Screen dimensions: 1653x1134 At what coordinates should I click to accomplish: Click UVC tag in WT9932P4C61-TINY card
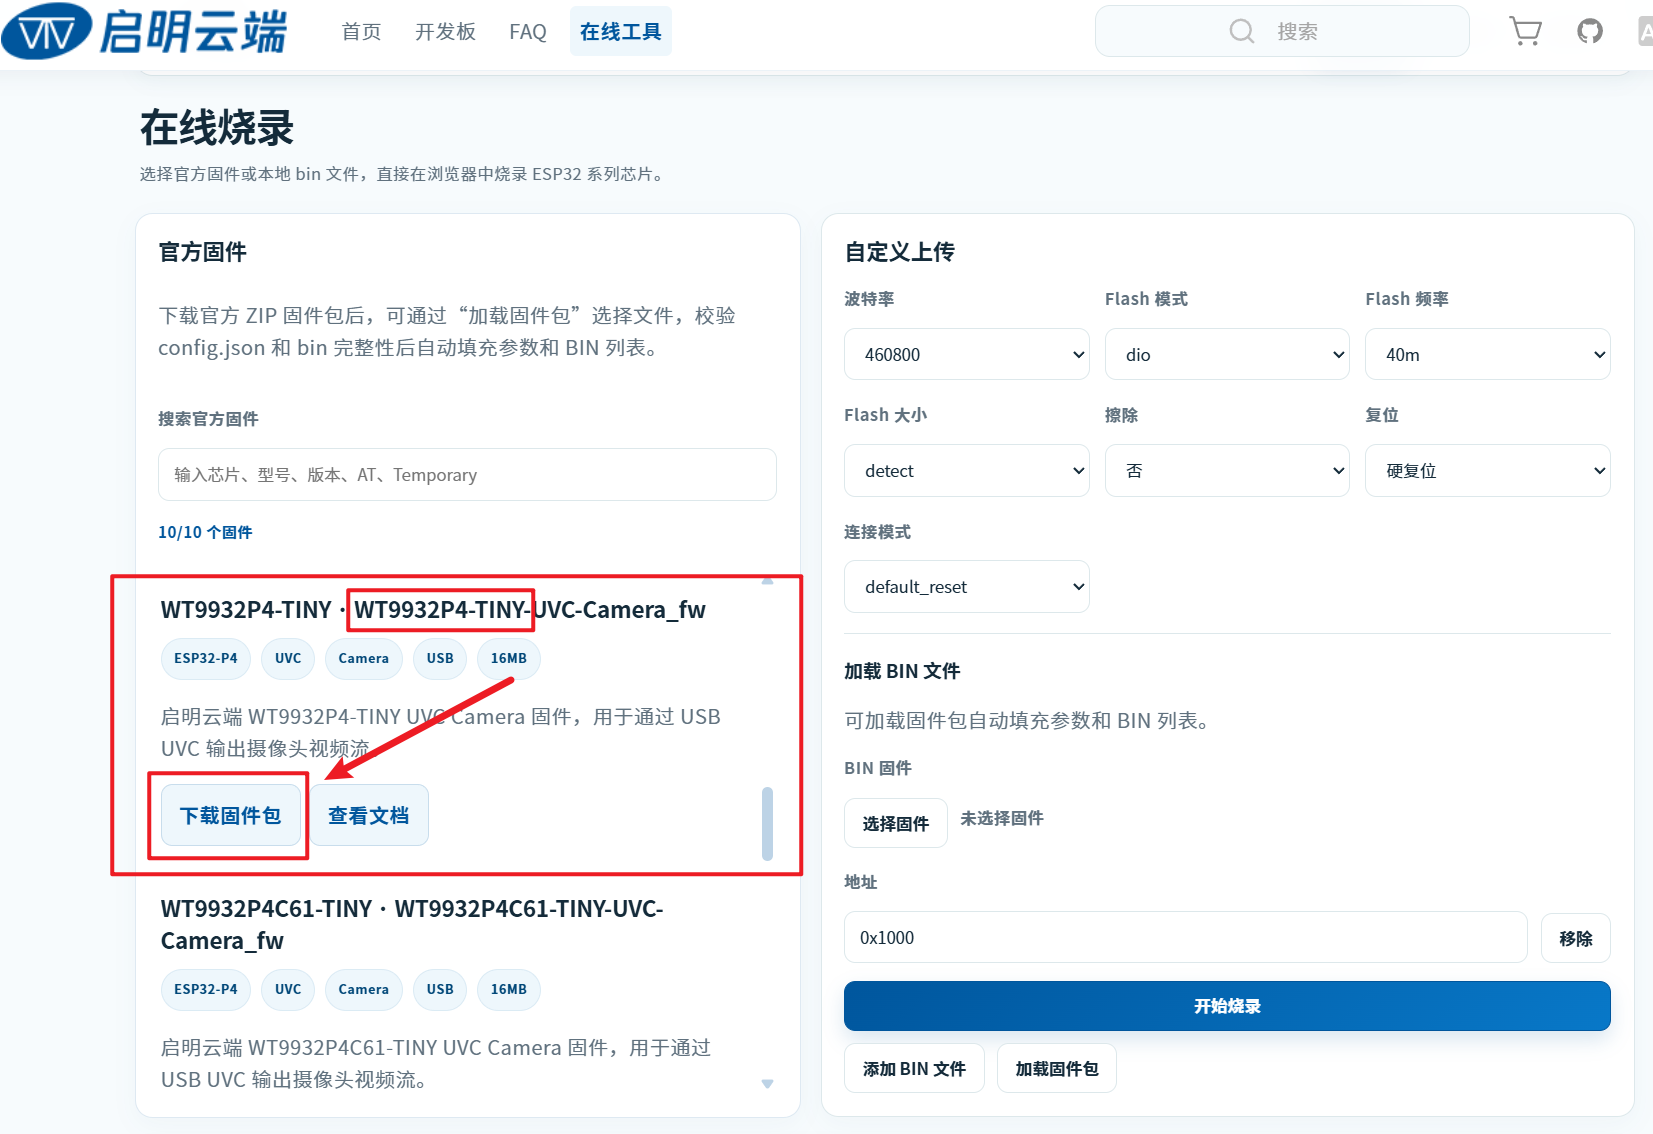[x=288, y=989]
